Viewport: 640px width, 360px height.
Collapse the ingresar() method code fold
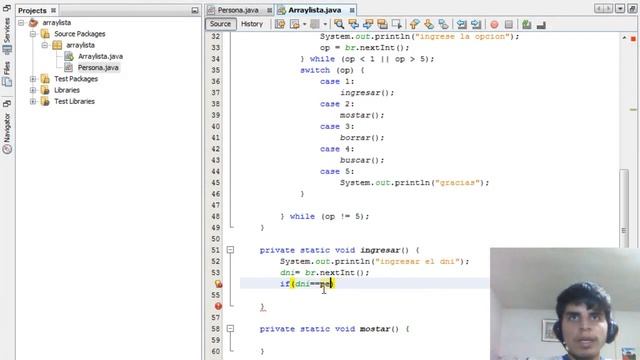[230, 250]
